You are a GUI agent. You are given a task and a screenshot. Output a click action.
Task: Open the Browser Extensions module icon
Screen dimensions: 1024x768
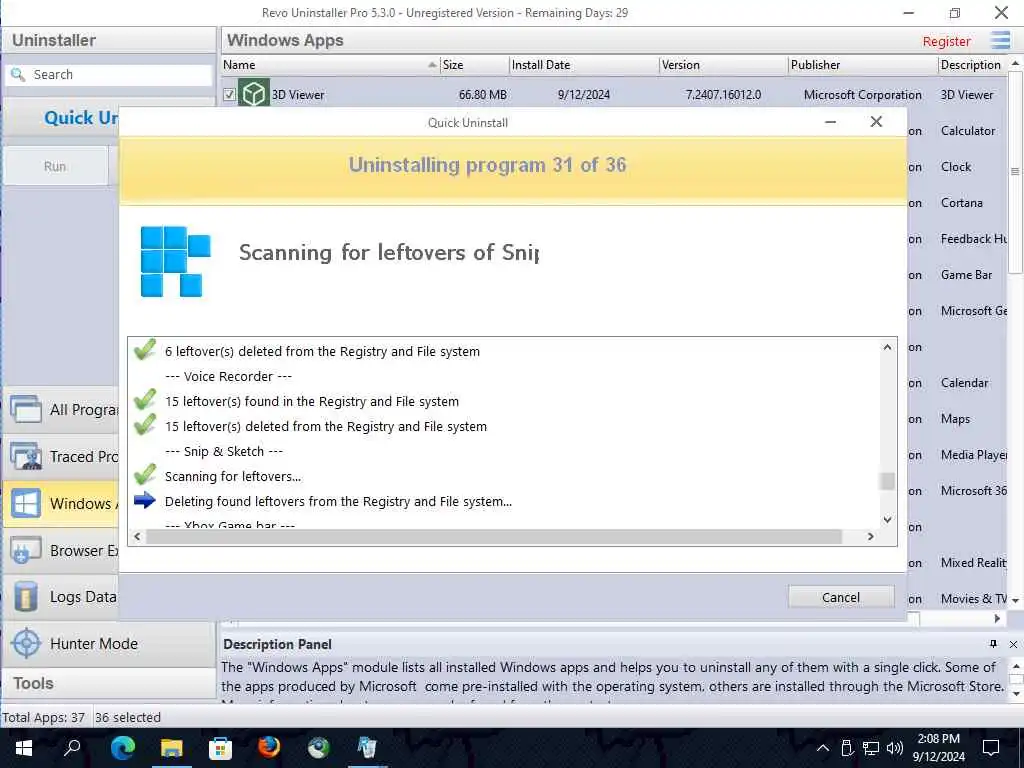[26, 551]
